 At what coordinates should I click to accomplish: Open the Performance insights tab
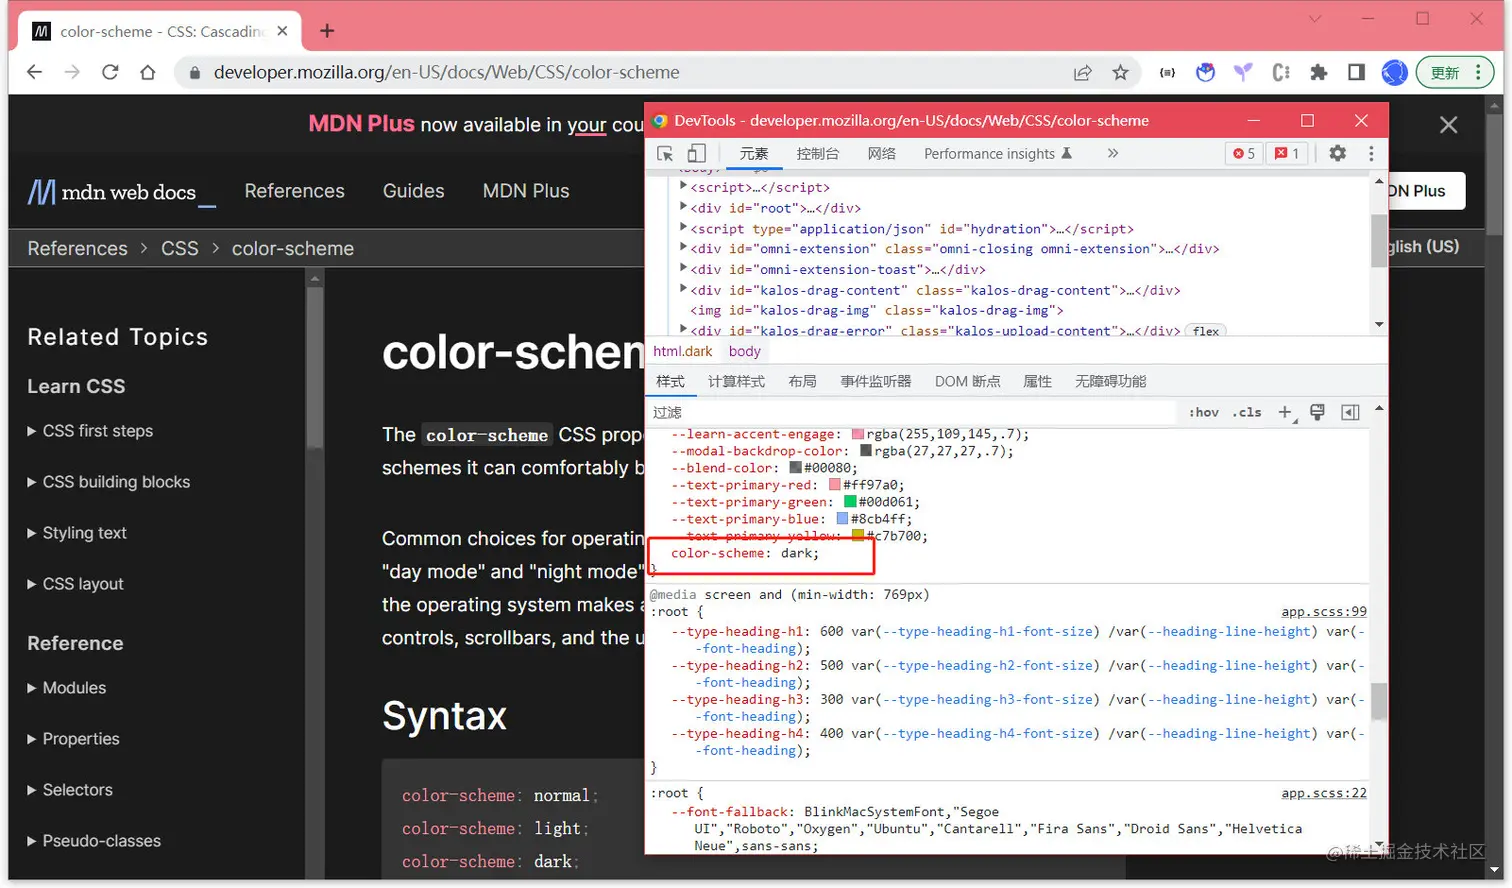[998, 153]
